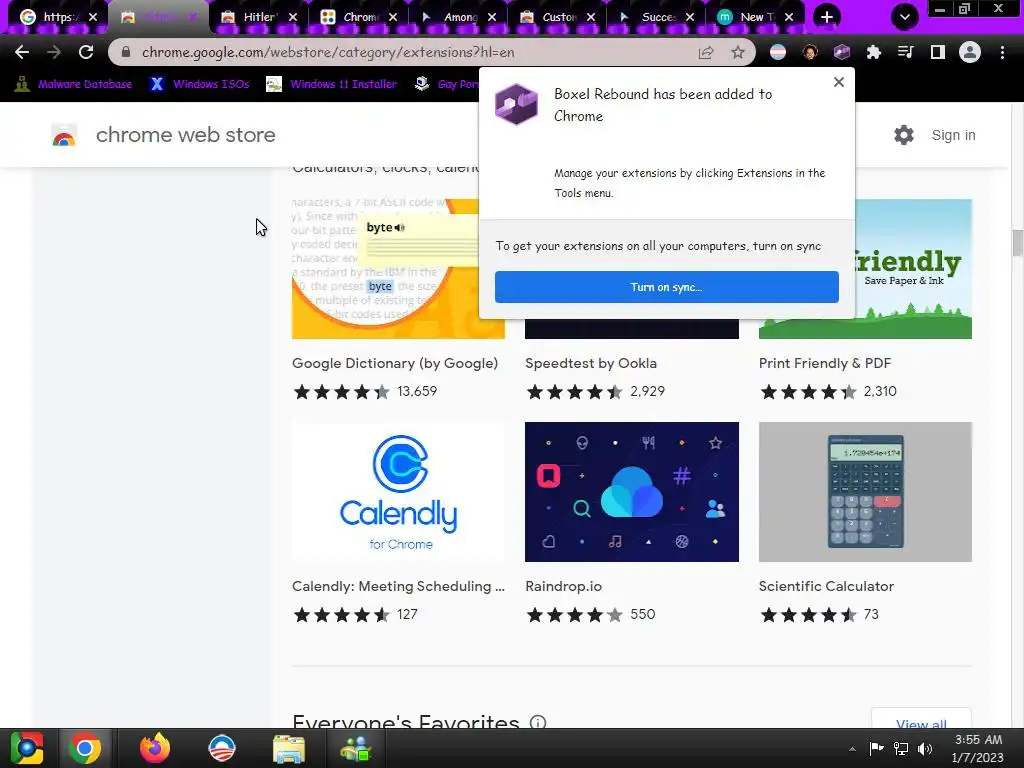Click the share page icon in the address bar
This screenshot has width=1024, height=768.
(x=706, y=52)
